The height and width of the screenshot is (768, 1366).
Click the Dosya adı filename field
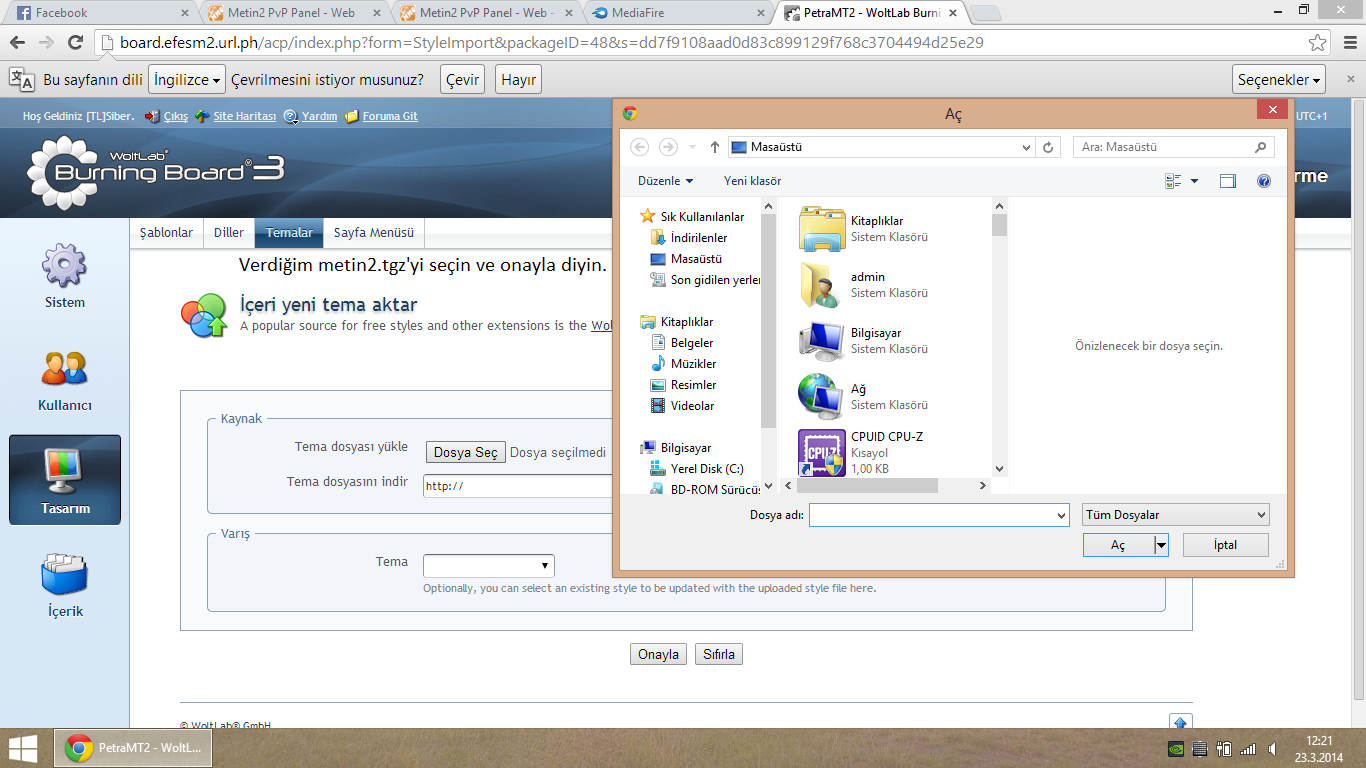tap(939, 515)
